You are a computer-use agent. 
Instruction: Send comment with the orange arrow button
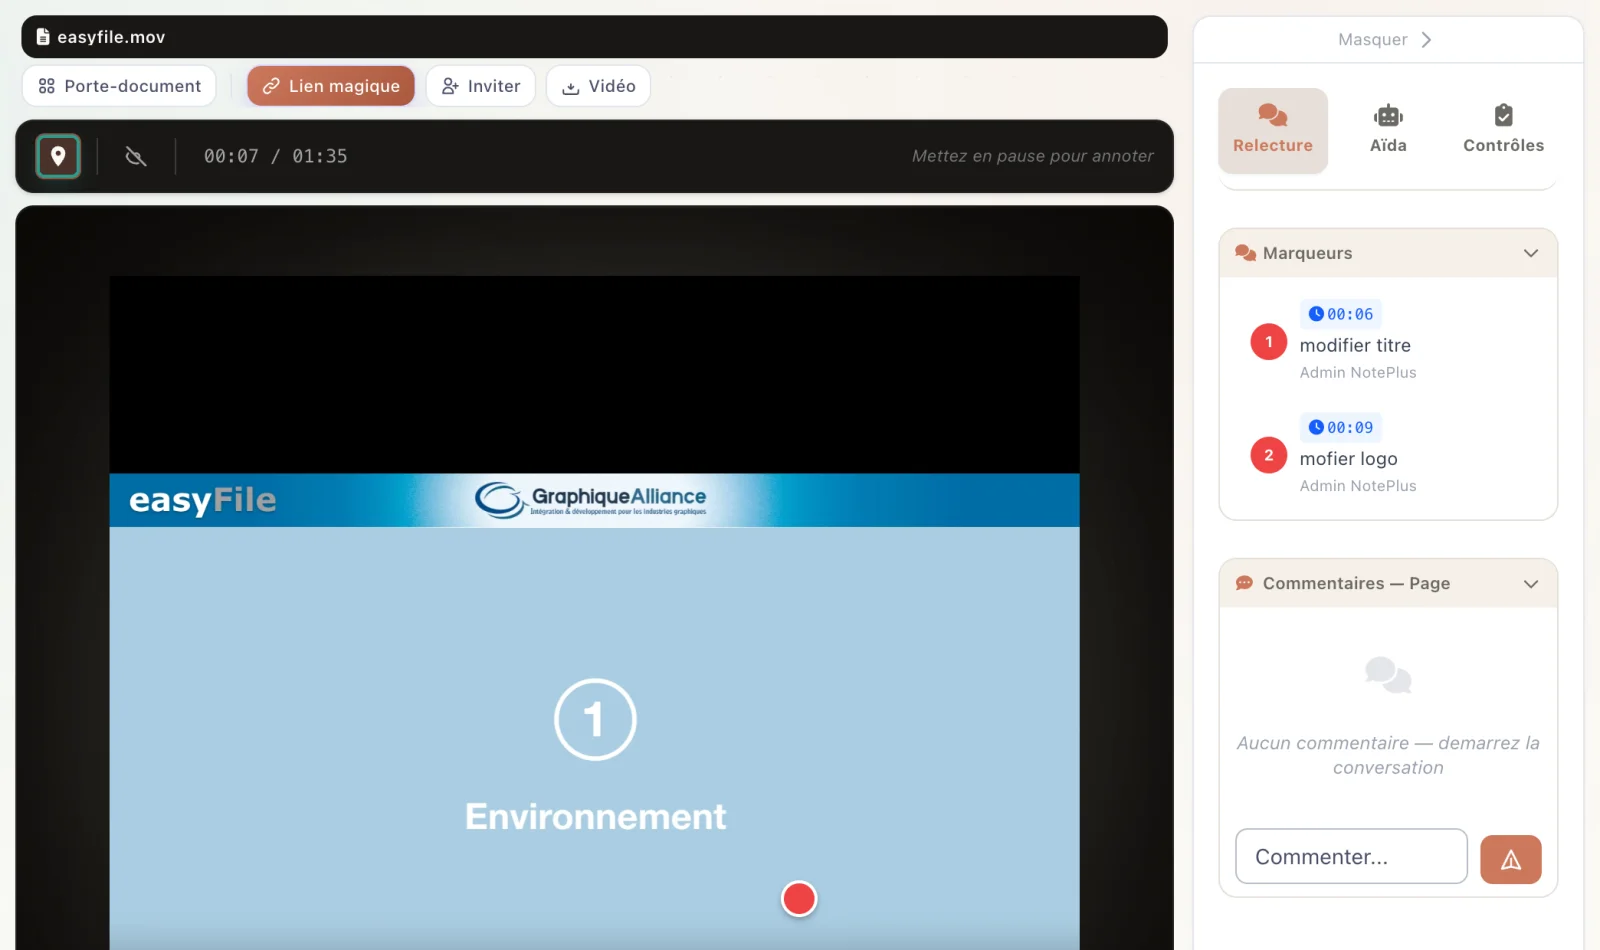(1511, 859)
